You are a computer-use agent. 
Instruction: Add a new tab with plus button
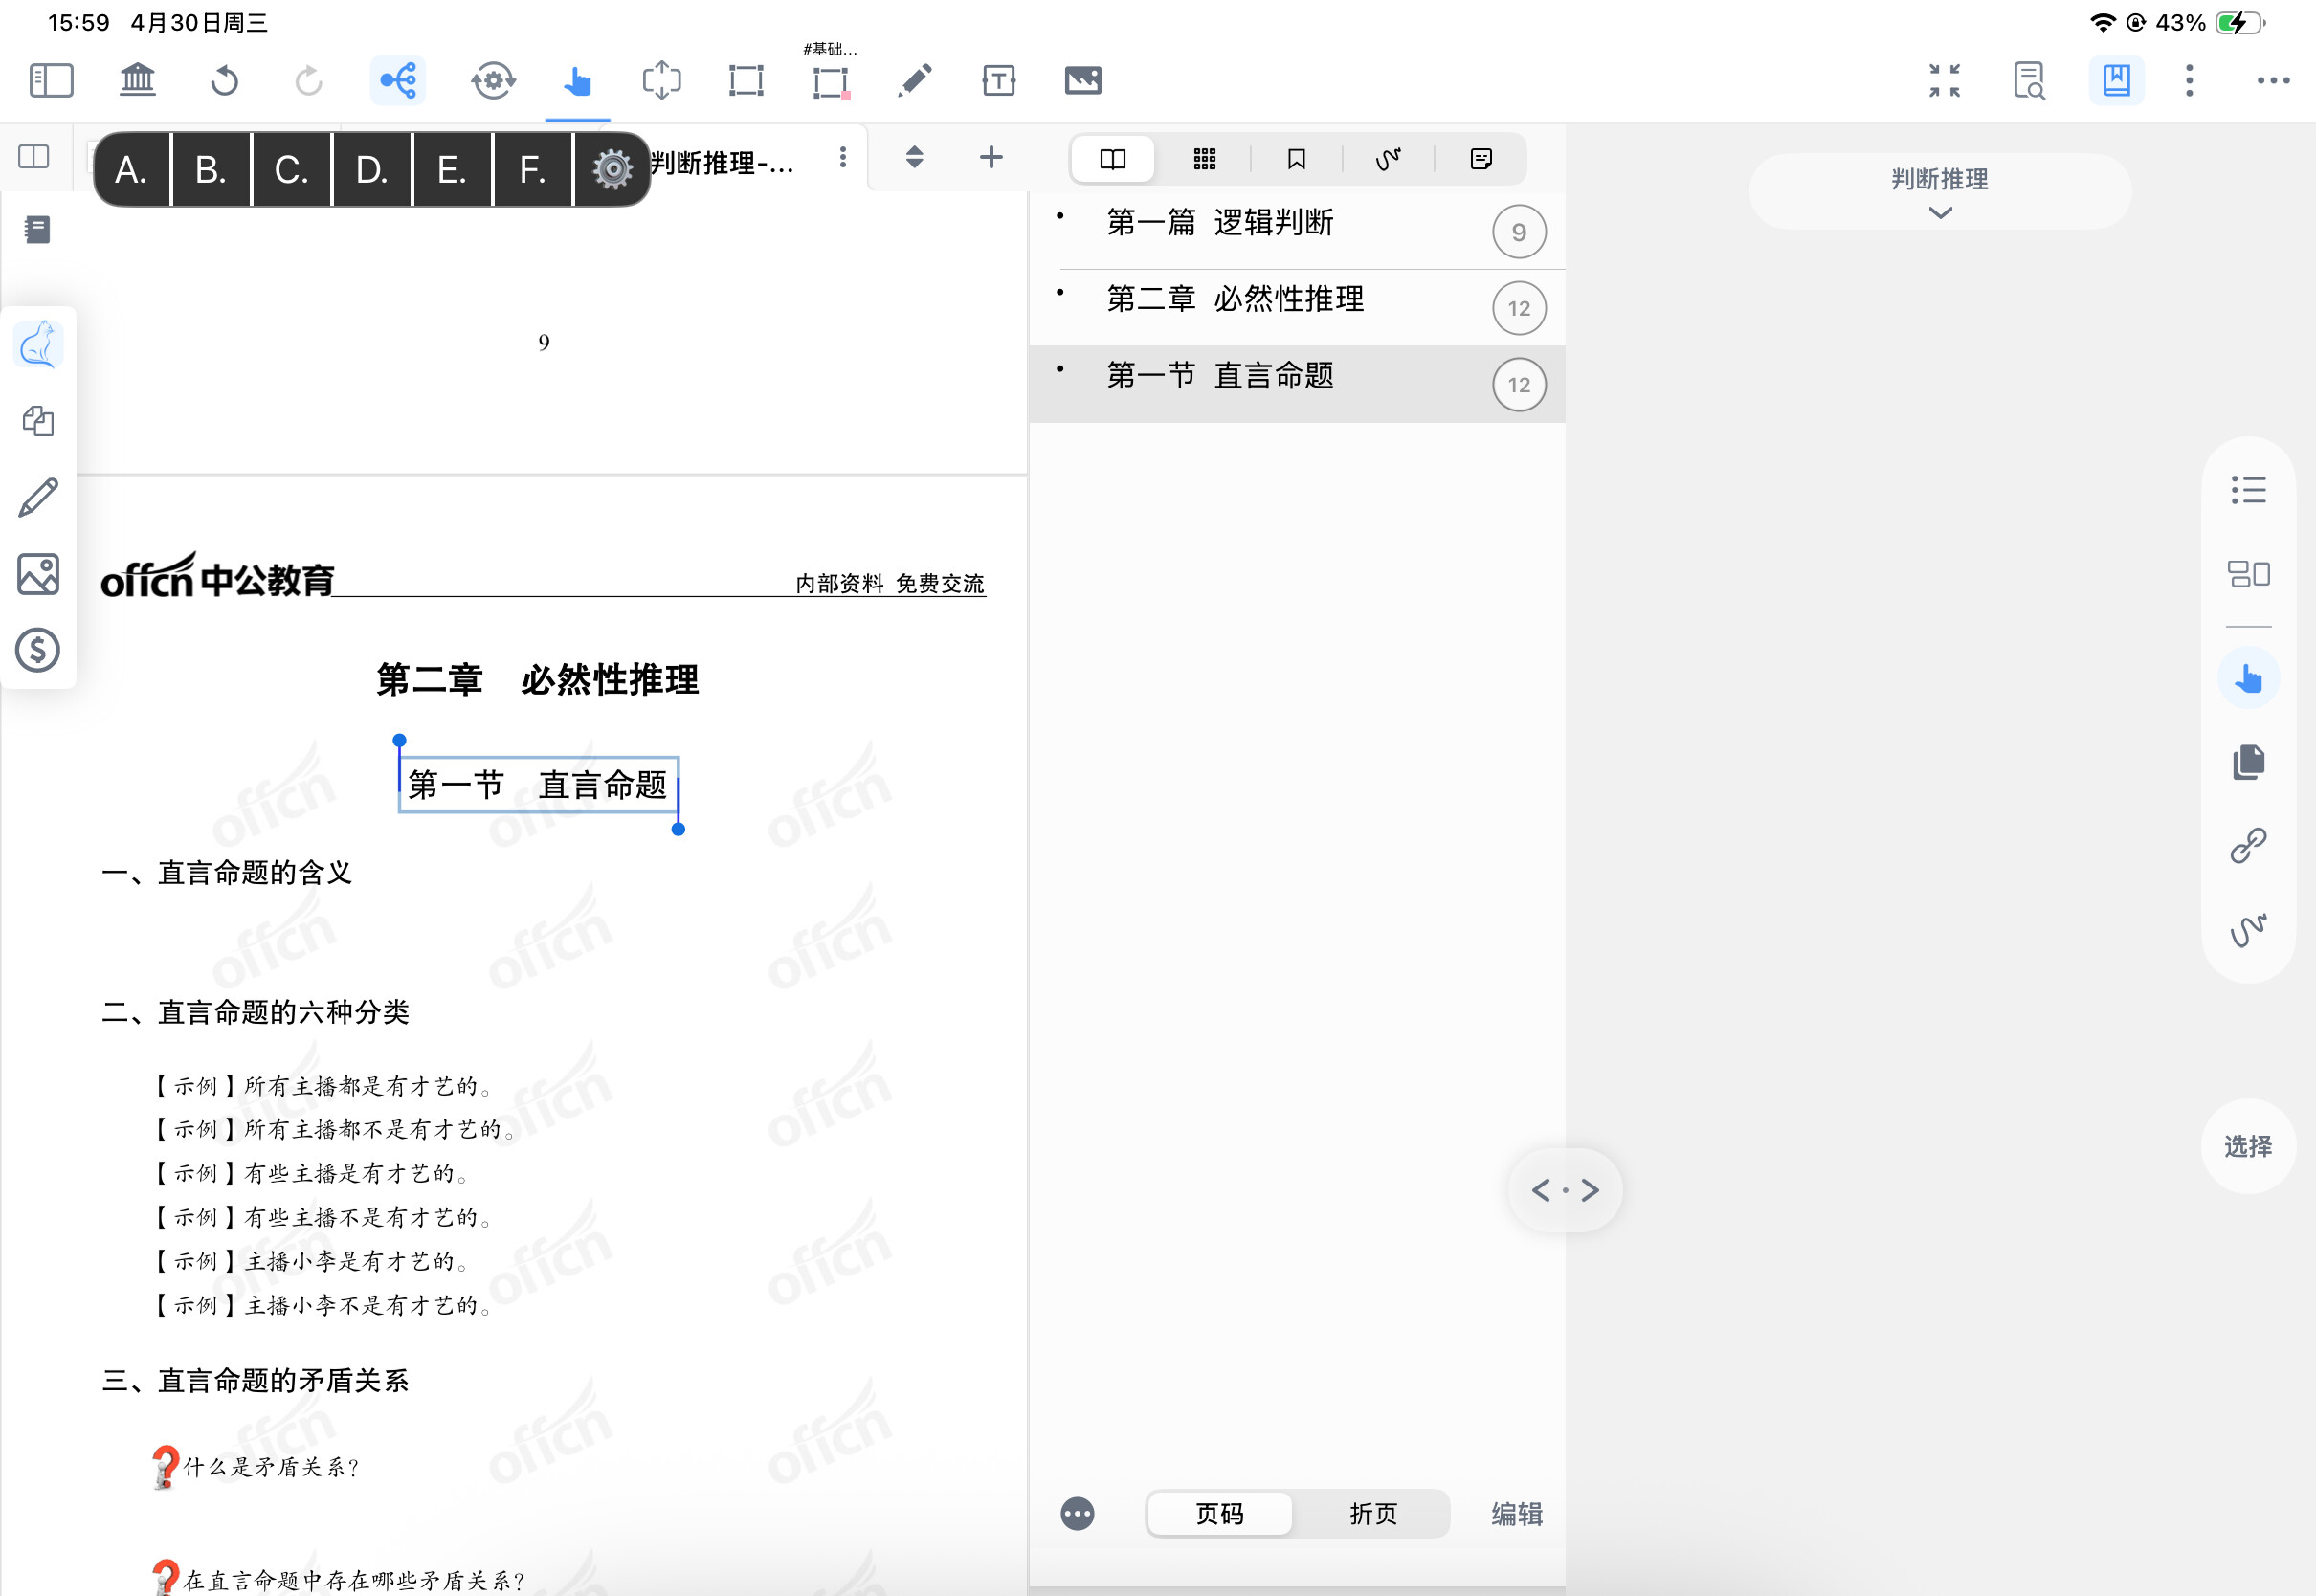[991, 157]
